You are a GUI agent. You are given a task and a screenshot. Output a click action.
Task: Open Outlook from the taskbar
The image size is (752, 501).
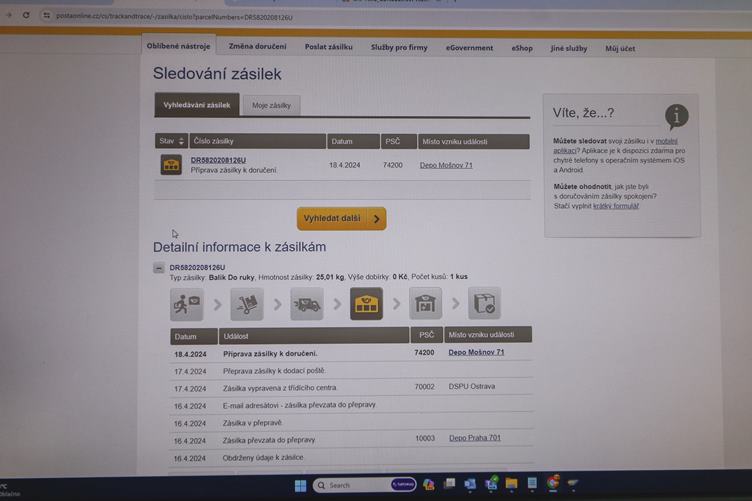pos(470,484)
